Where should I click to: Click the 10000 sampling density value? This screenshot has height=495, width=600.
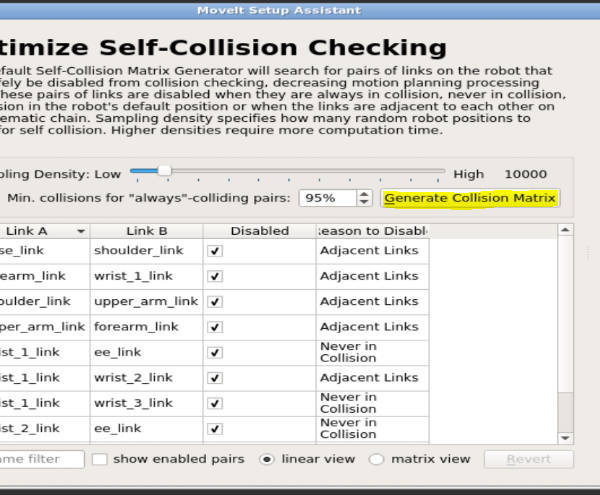click(525, 174)
